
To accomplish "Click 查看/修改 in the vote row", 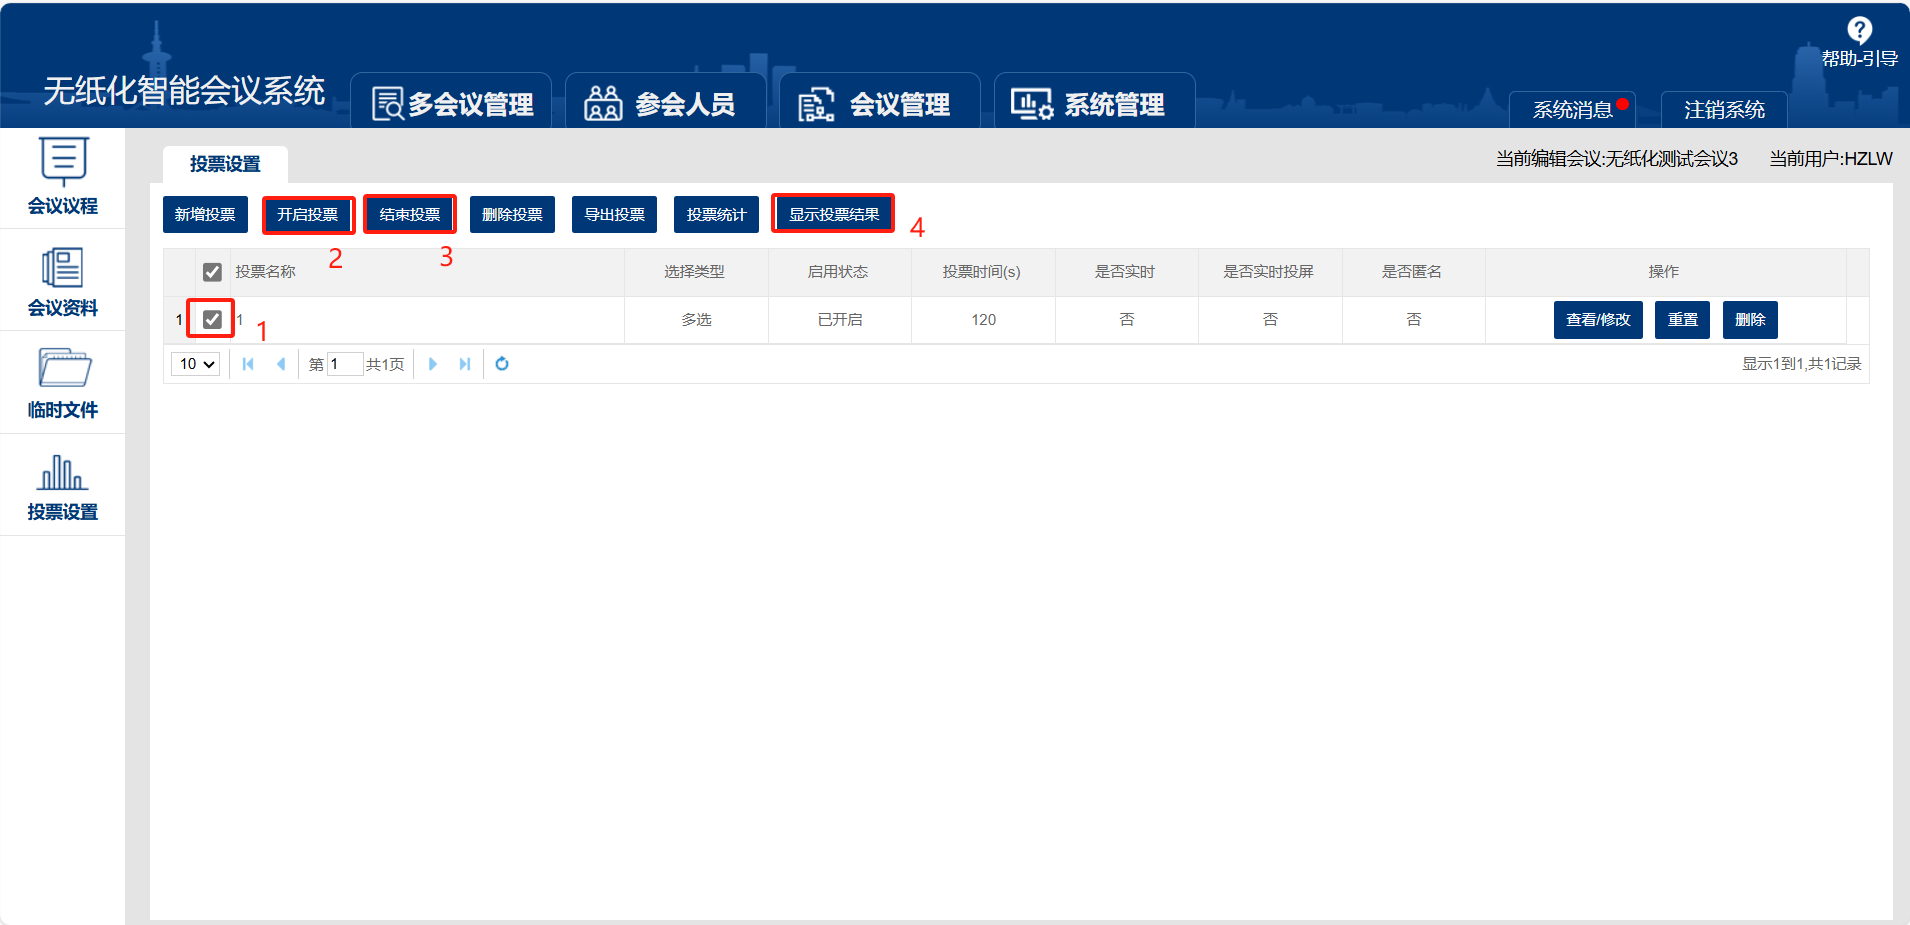I will pyautogui.click(x=1598, y=320).
